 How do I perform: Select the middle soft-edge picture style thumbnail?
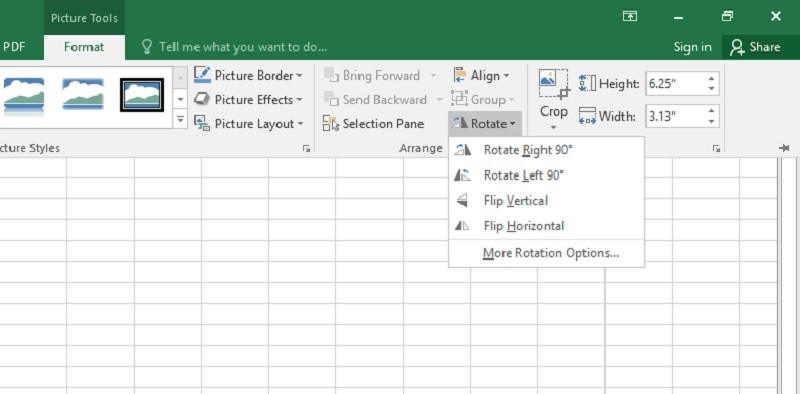pyautogui.click(x=83, y=94)
